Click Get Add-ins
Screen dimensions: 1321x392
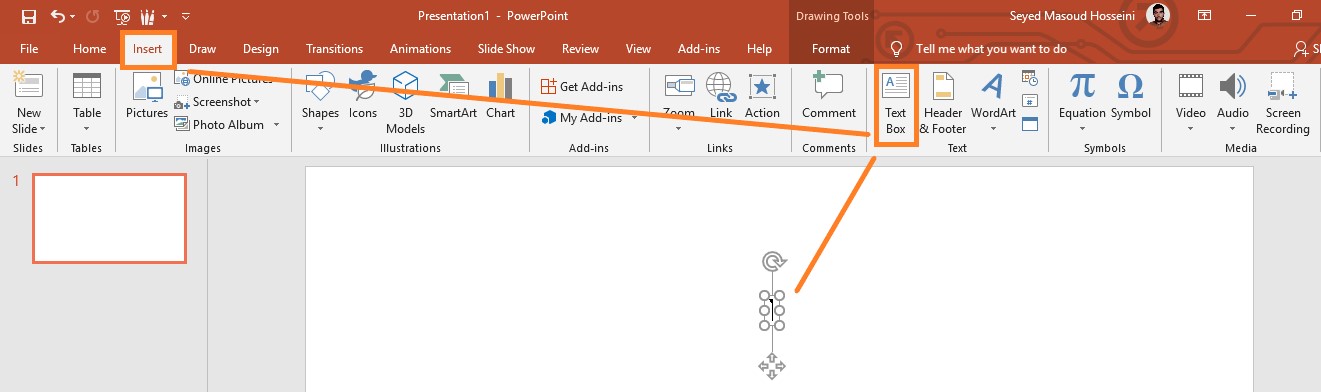point(582,87)
